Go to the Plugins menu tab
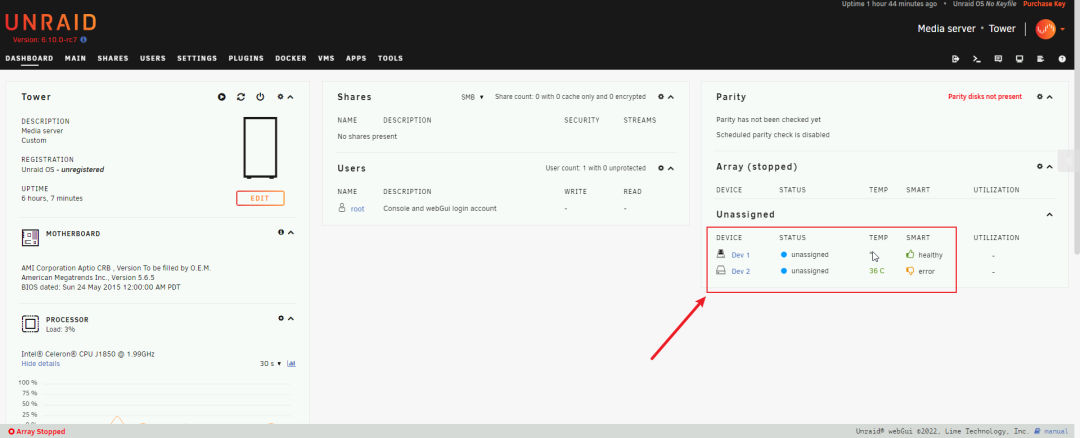The width and height of the screenshot is (1080, 438). [246, 59]
